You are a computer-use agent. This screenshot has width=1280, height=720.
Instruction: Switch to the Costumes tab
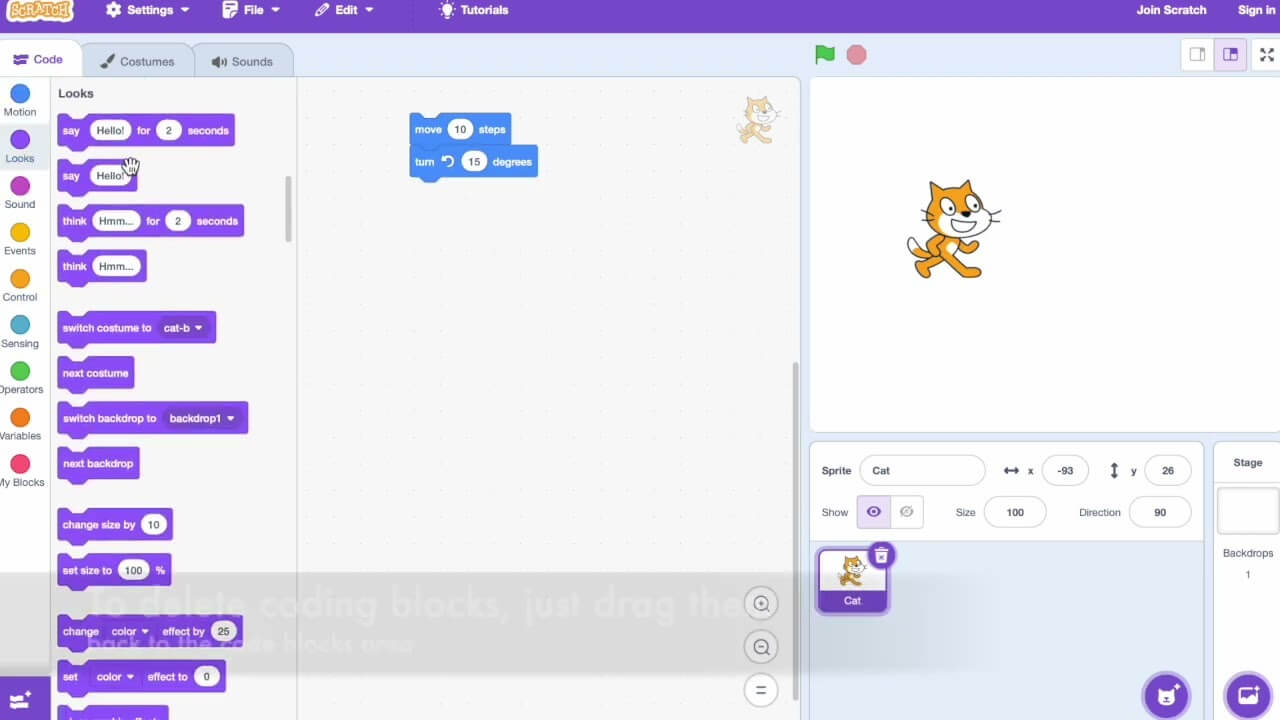point(137,61)
